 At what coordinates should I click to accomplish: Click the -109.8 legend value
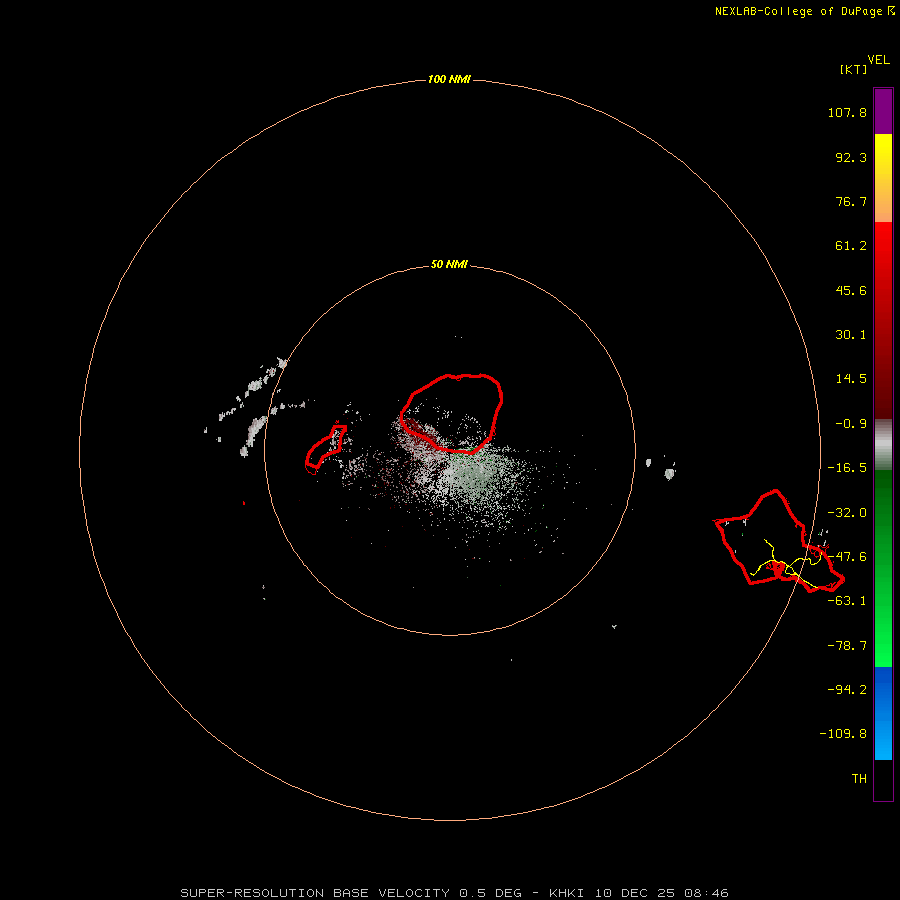click(843, 734)
